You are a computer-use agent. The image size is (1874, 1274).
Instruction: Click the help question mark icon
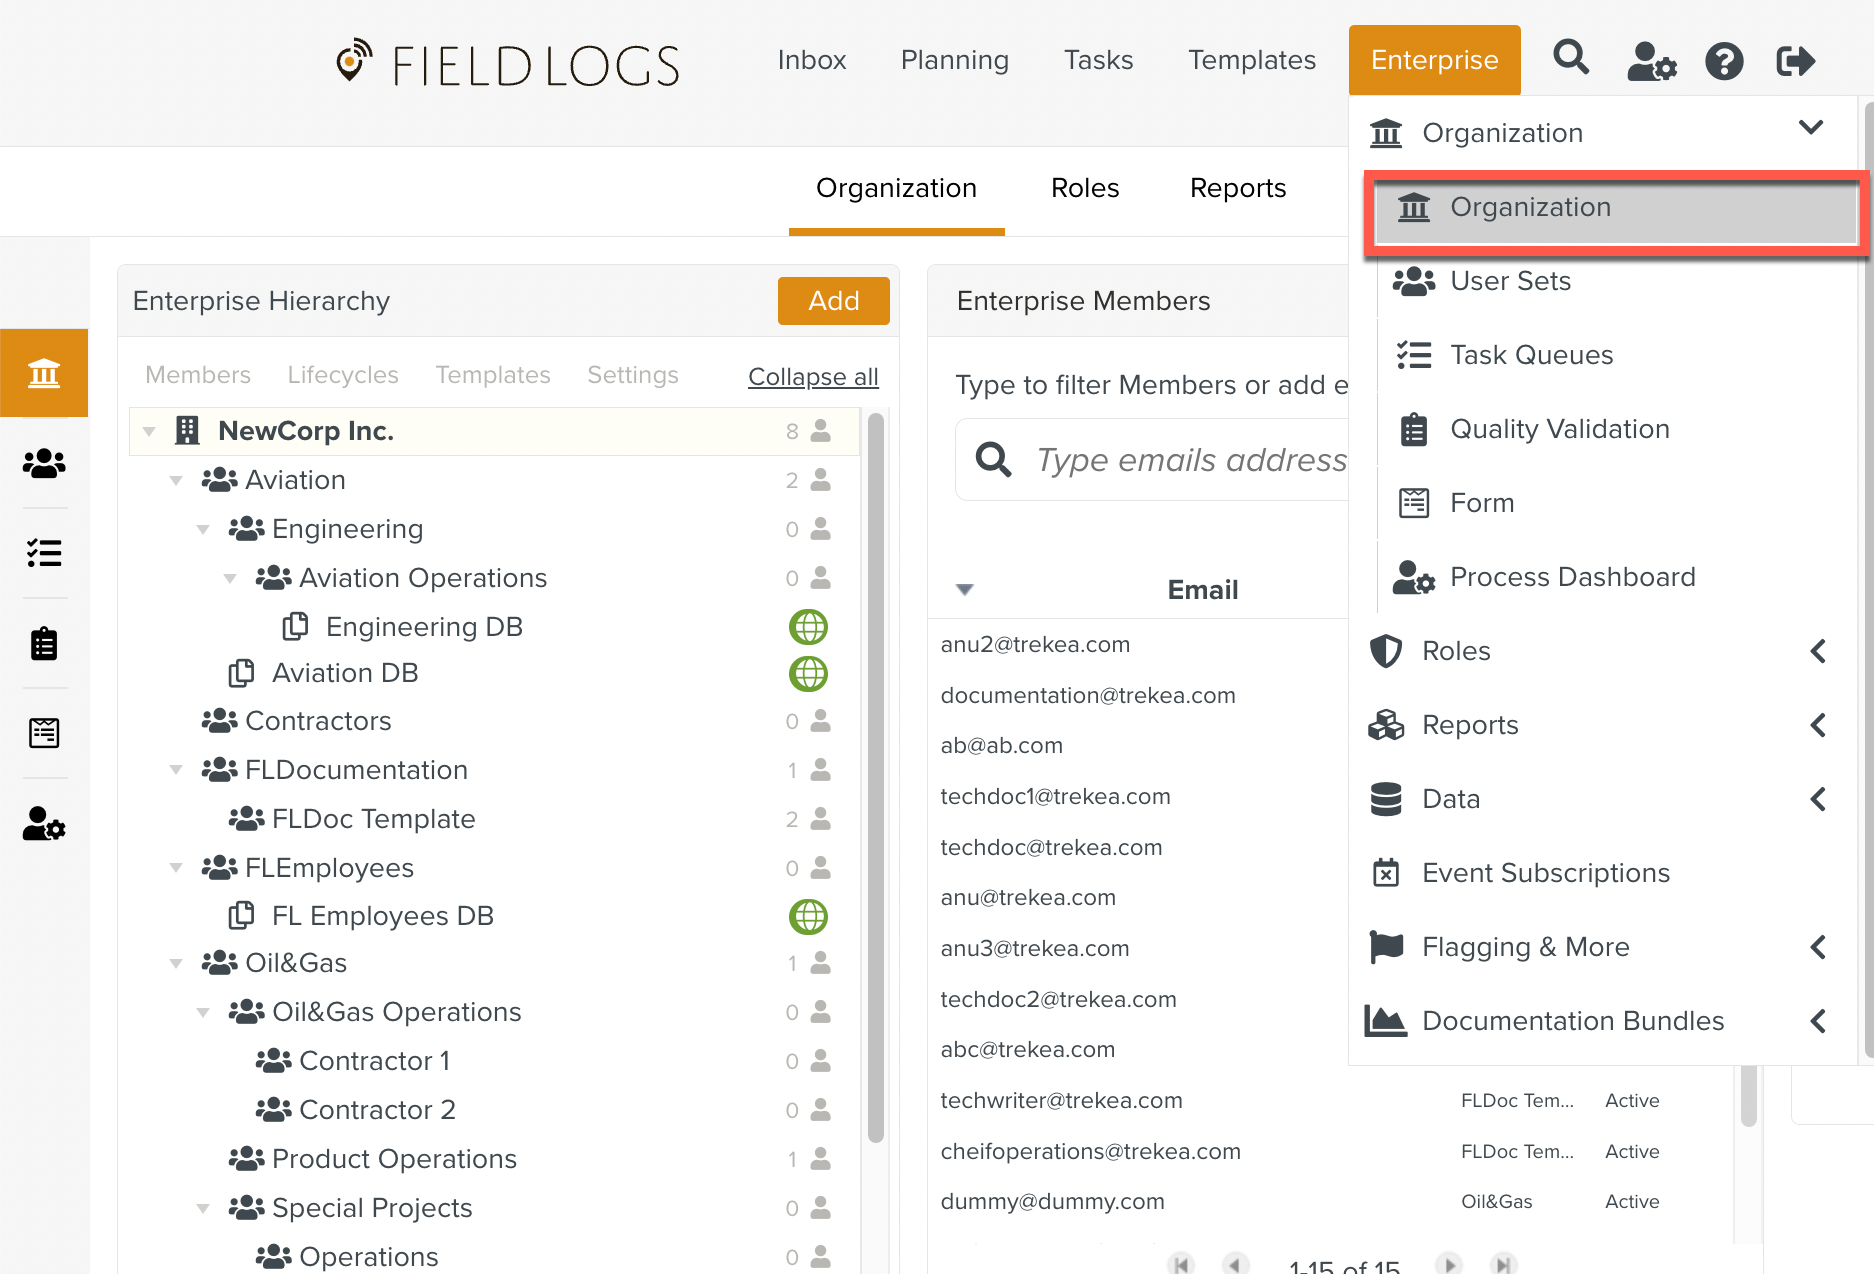(1724, 61)
